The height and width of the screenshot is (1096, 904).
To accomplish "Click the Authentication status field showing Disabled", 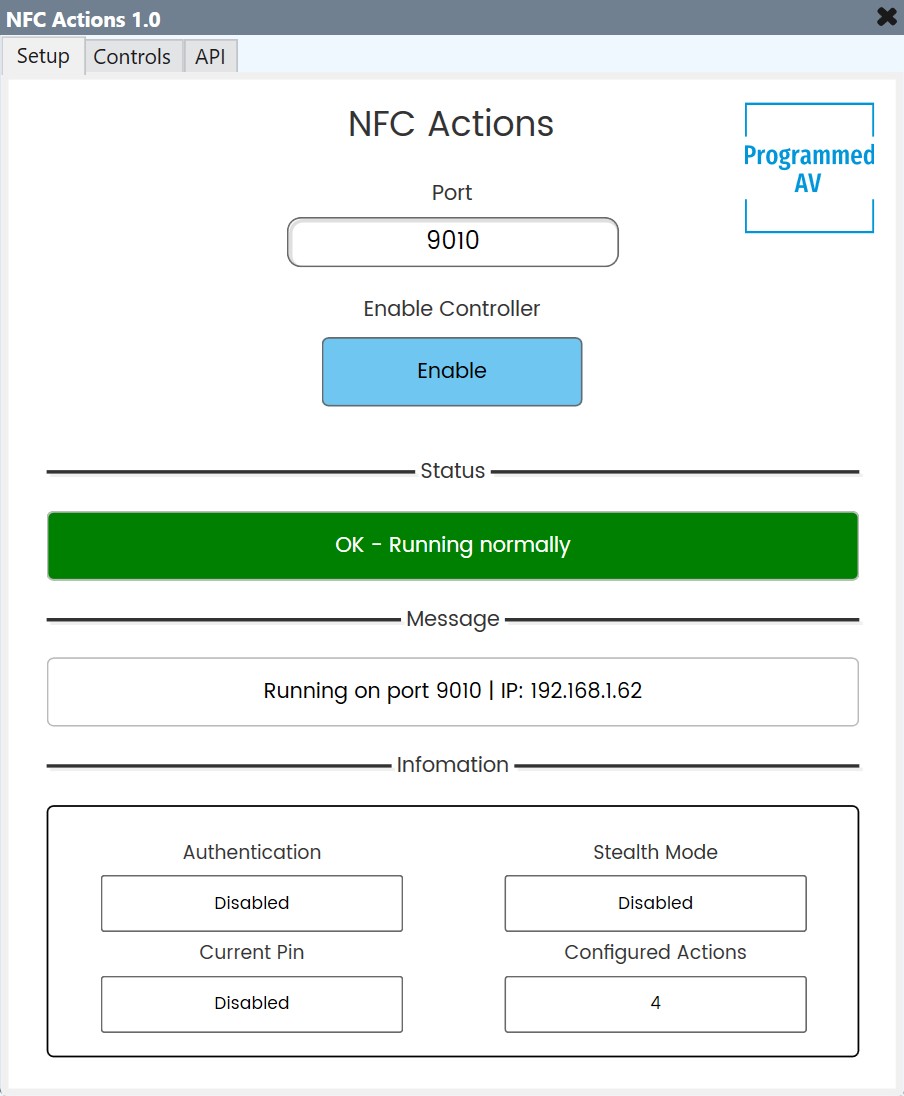I will coord(251,903).
